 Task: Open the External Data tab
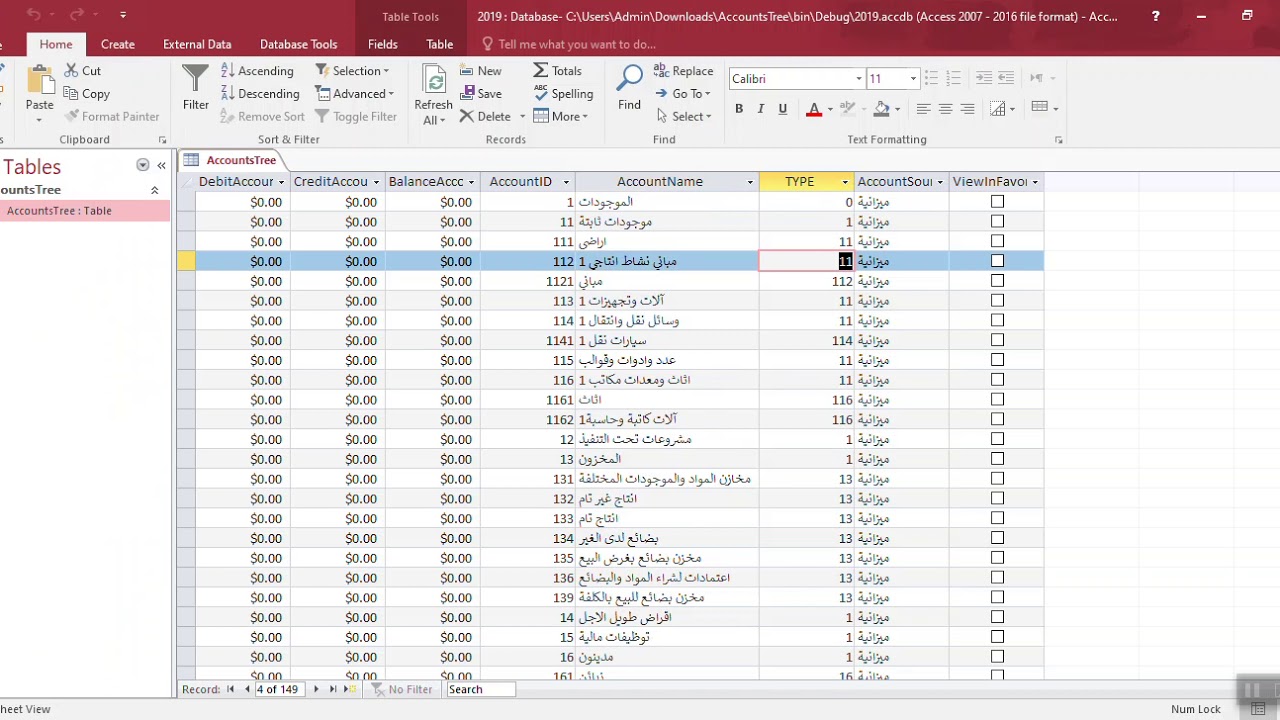pyautogui.click(x=197, y=44)
